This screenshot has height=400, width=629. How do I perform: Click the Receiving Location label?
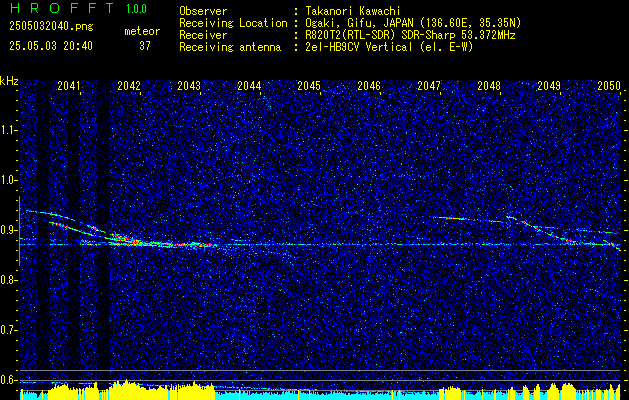pyautogui.click(x=233, y=23)
